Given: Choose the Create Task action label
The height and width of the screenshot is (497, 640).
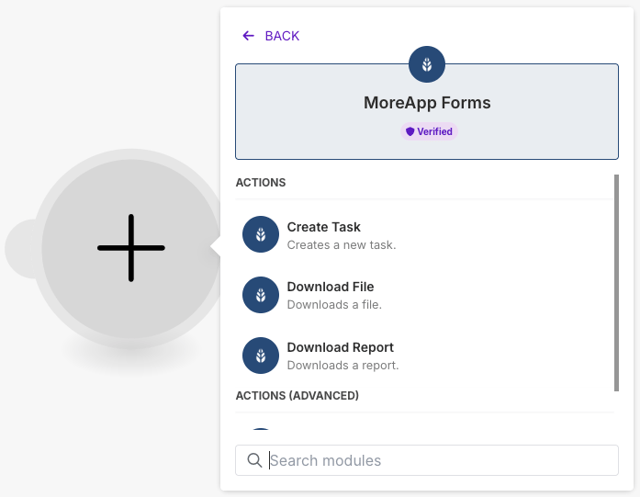Looking at the screenshot, I should pos(324,227).
